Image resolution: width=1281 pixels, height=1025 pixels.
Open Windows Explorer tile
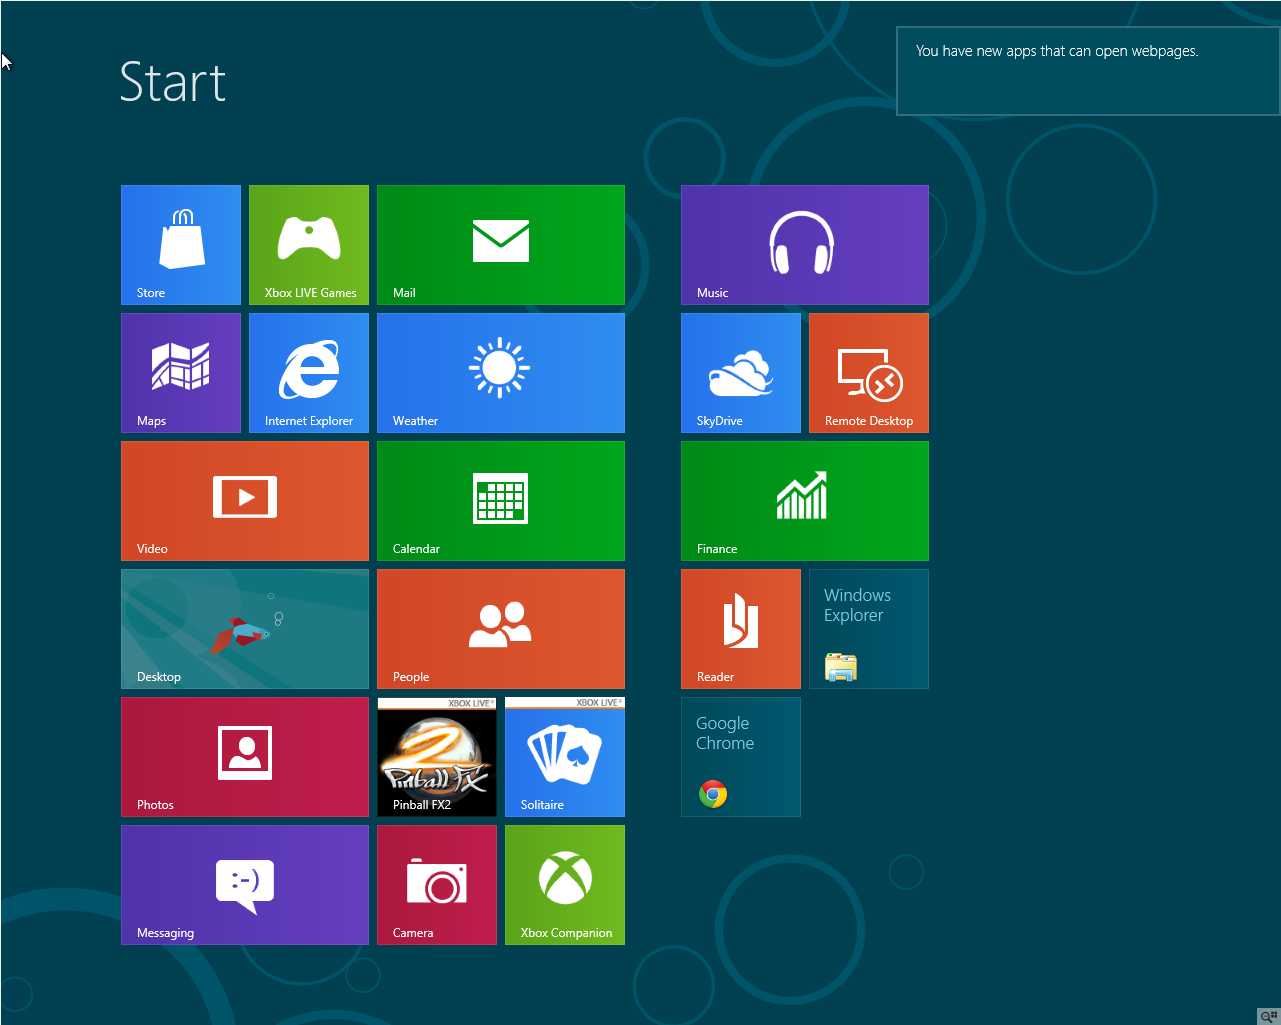(869, 629)
